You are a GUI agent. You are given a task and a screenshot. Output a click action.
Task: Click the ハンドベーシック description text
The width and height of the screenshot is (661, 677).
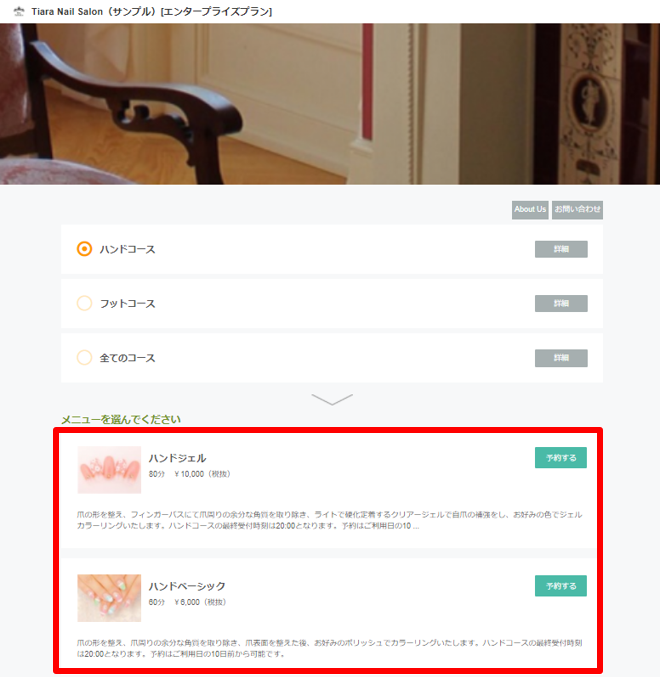point(329,649)
